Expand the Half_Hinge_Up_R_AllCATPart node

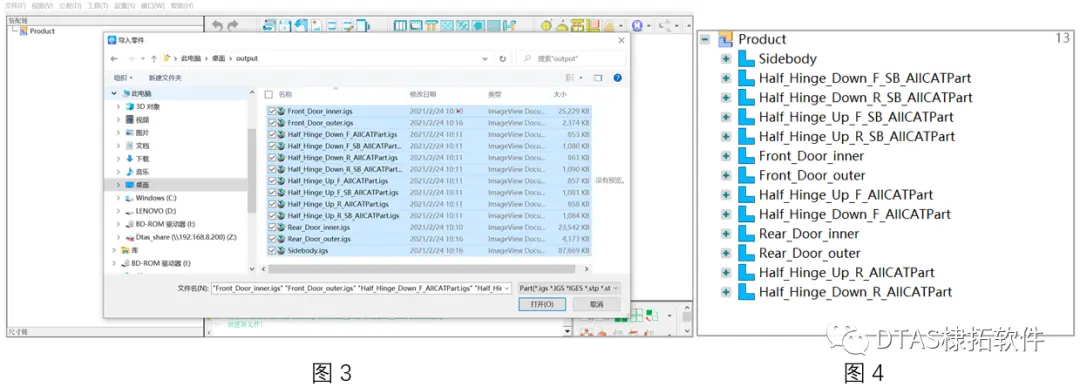(x=725, y=273)
